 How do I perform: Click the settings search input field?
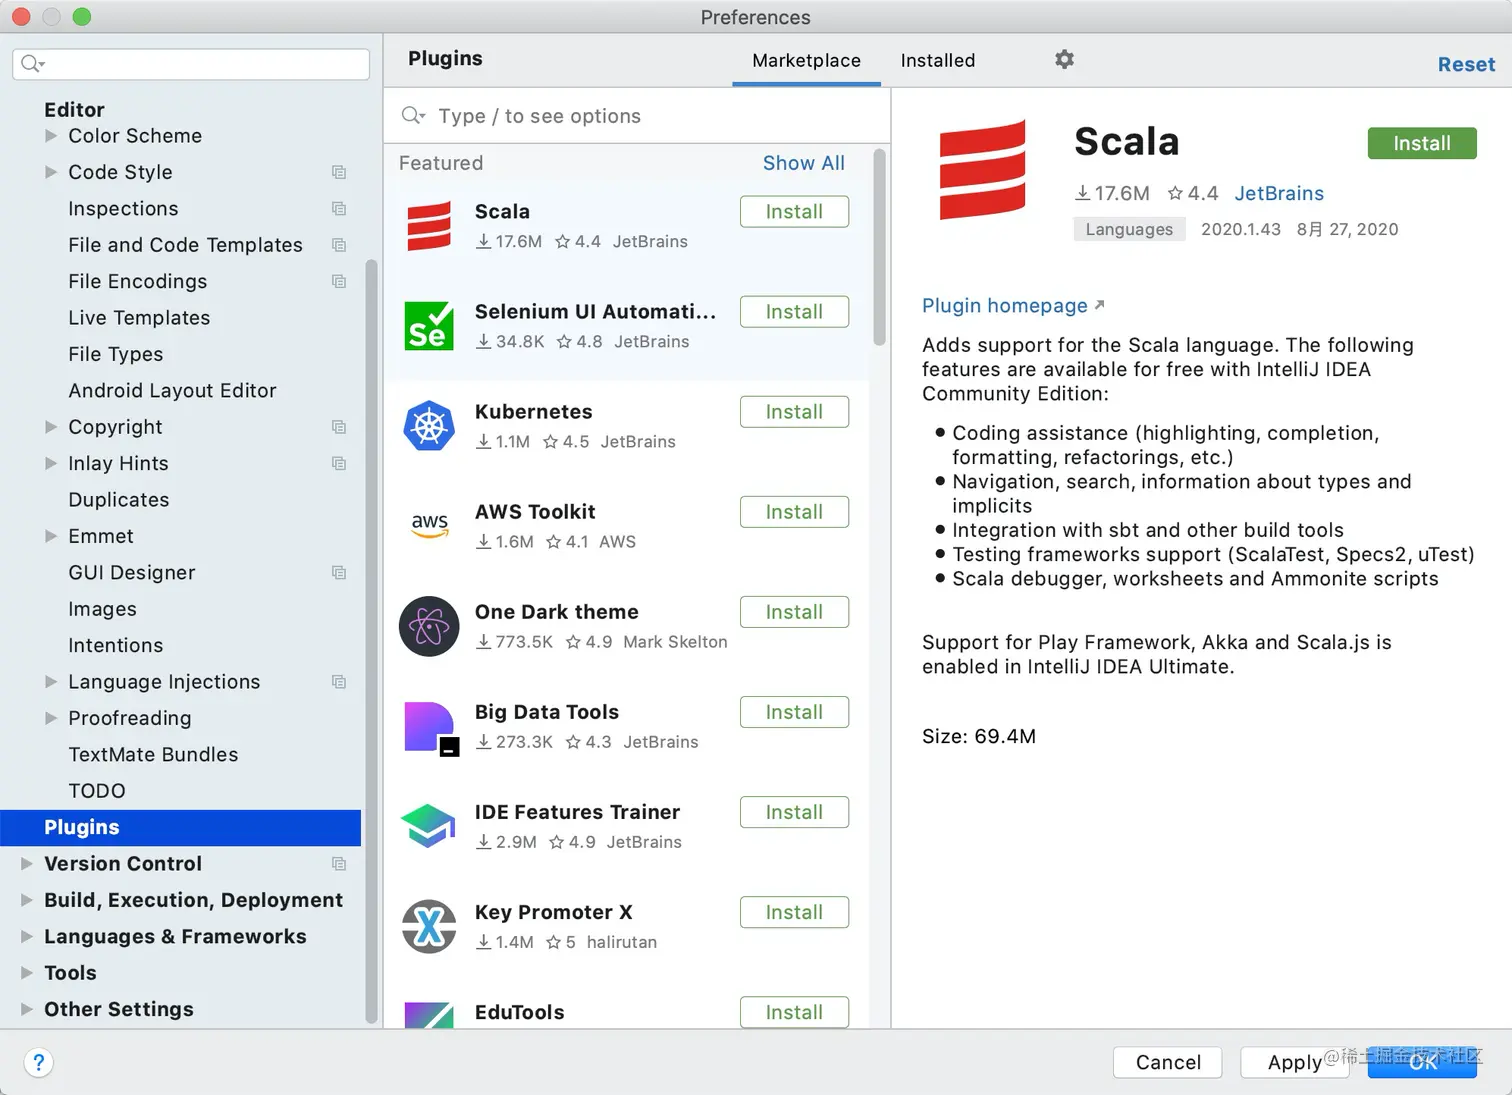pyautogui.click(x=191, y=64)
